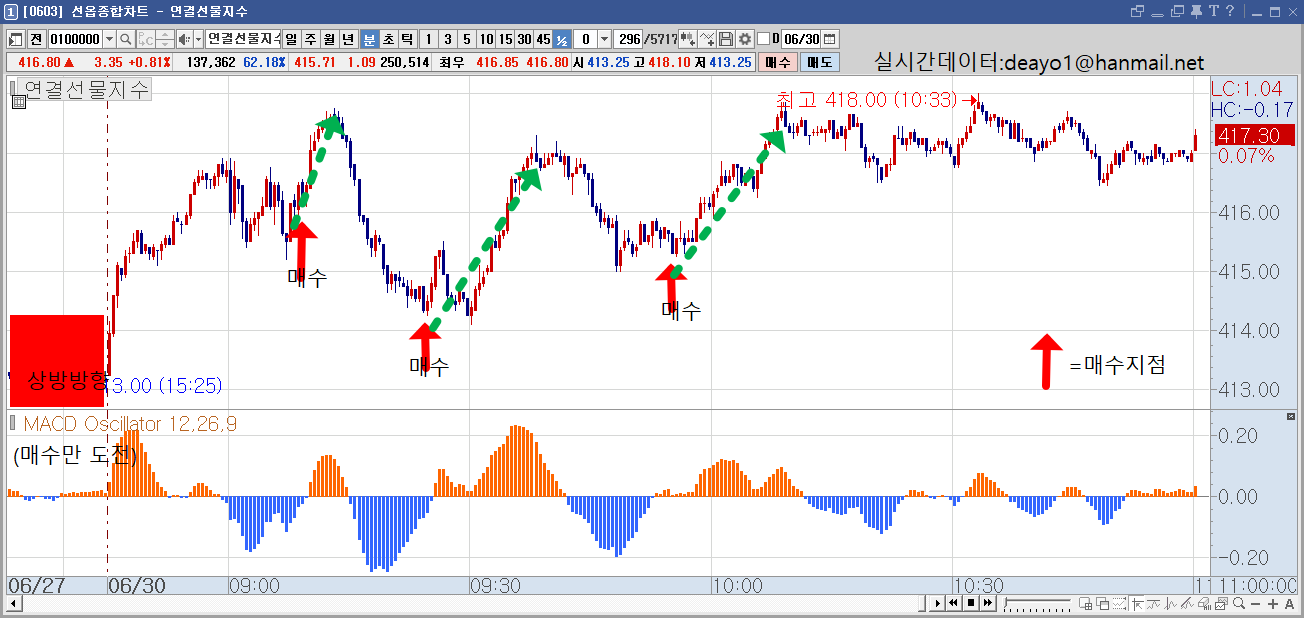Zoom in chart with plus icon
Screen dimensions: 1304x618
[x=1274, y=604]
